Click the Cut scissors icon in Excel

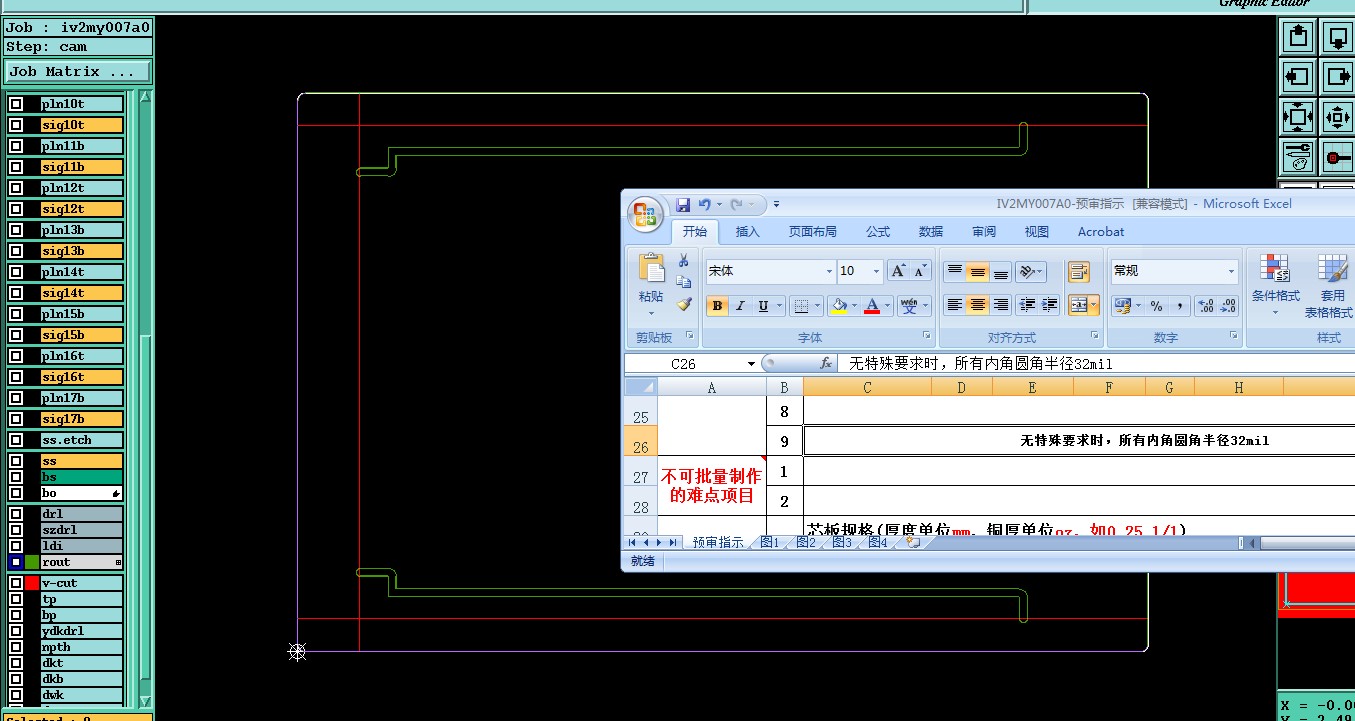(x=684, y=260)
